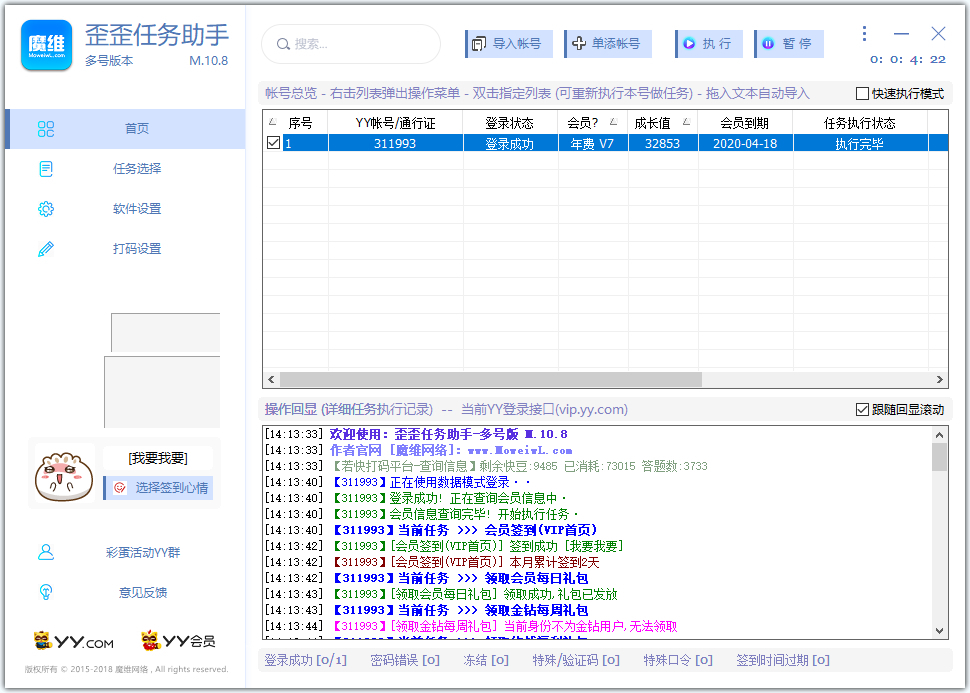The image size is (970, 693).
Task: Click the 登录状态 column header
Action: click(x=510, y=123)
